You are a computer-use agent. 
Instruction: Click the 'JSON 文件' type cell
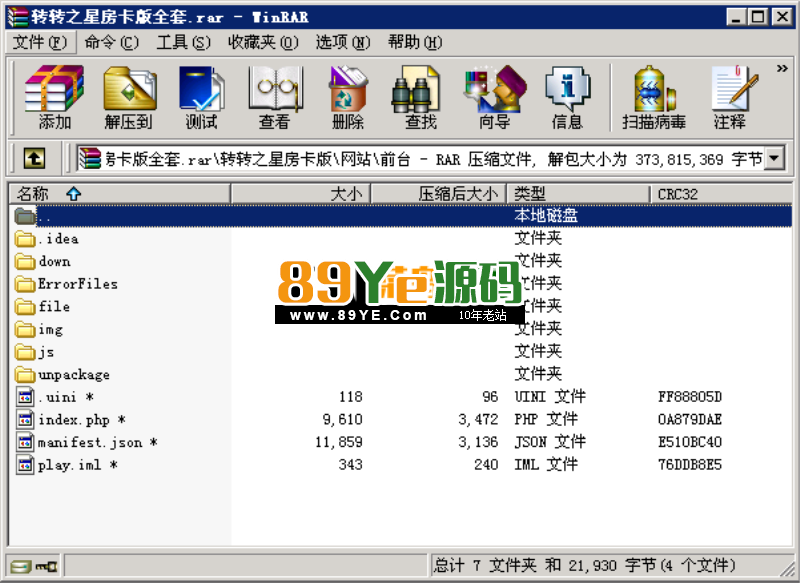[x=550, y=442]
